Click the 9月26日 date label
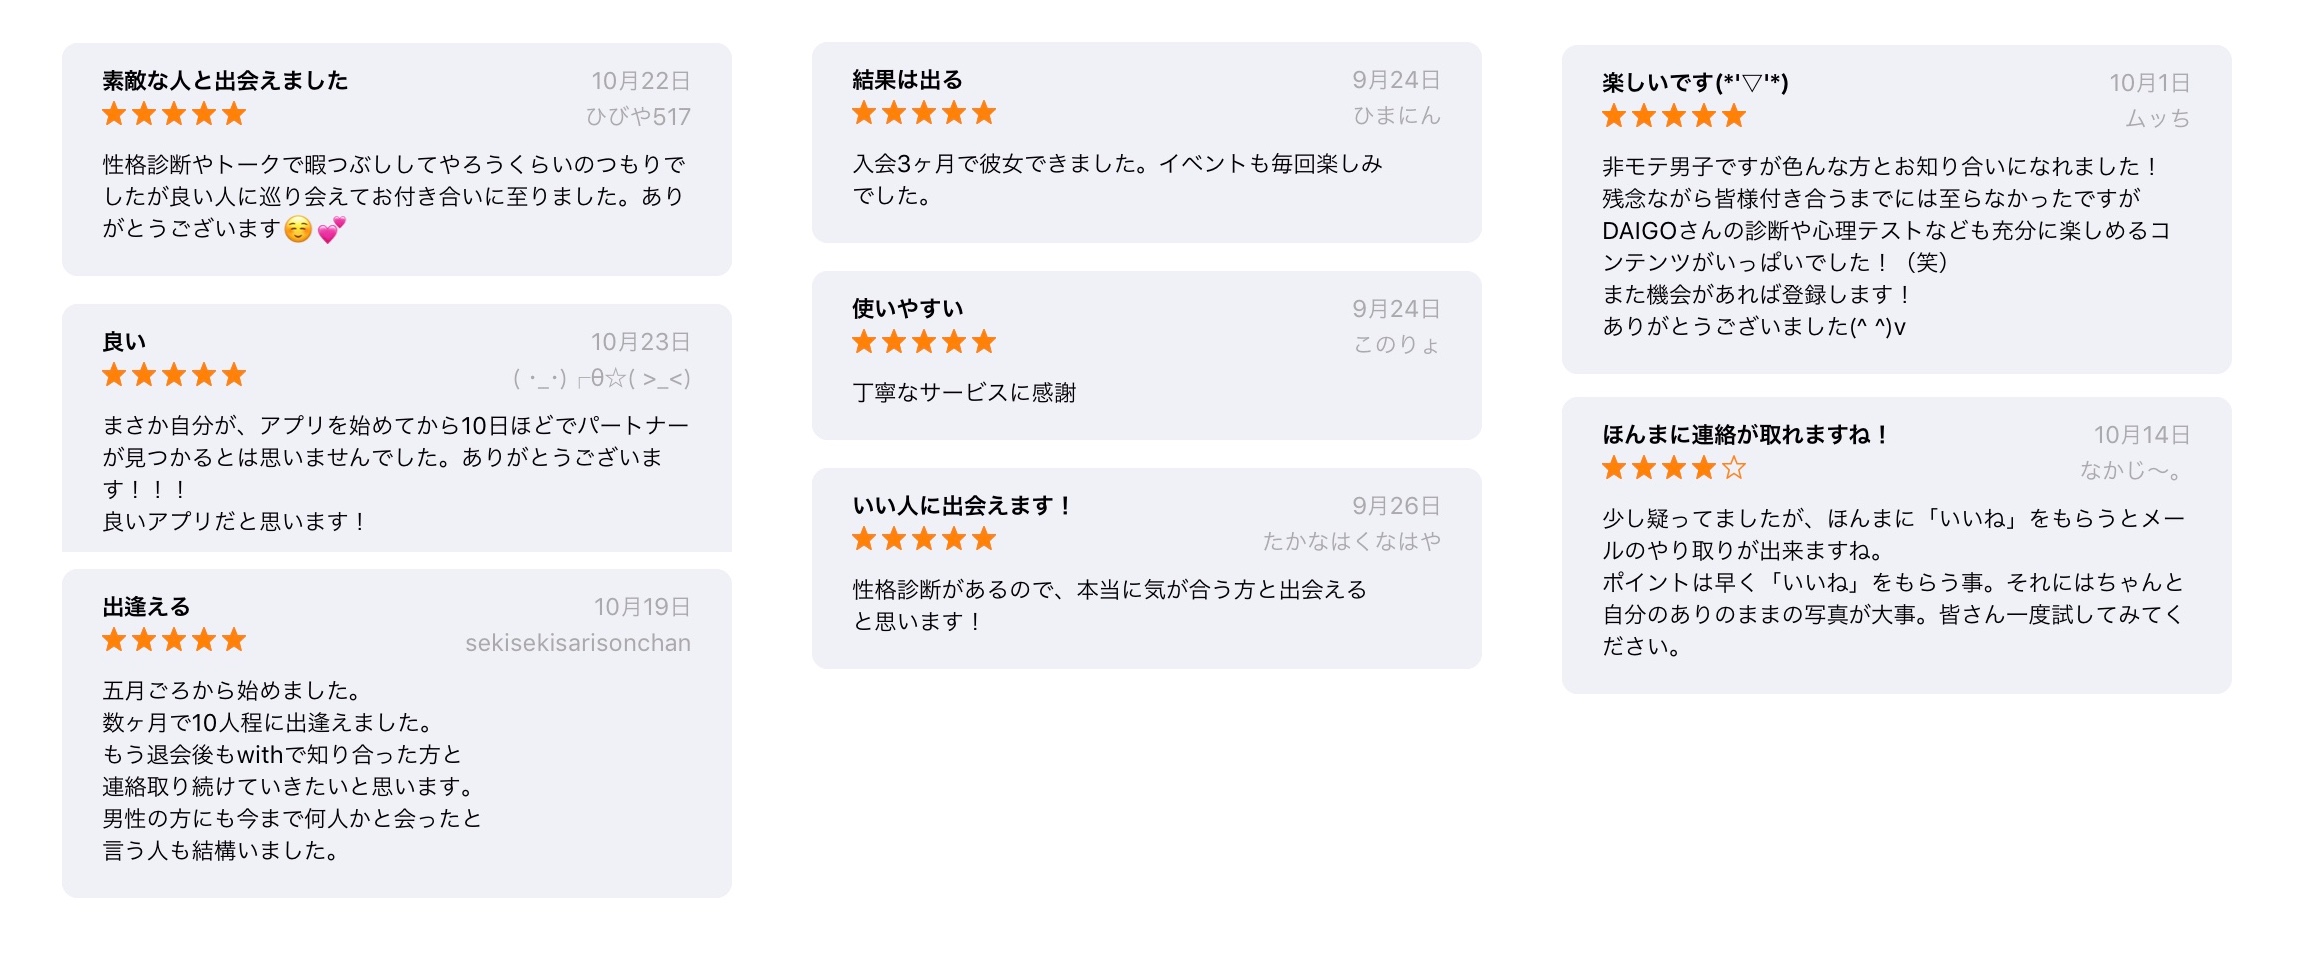2299x956 pixels. 1396,506
